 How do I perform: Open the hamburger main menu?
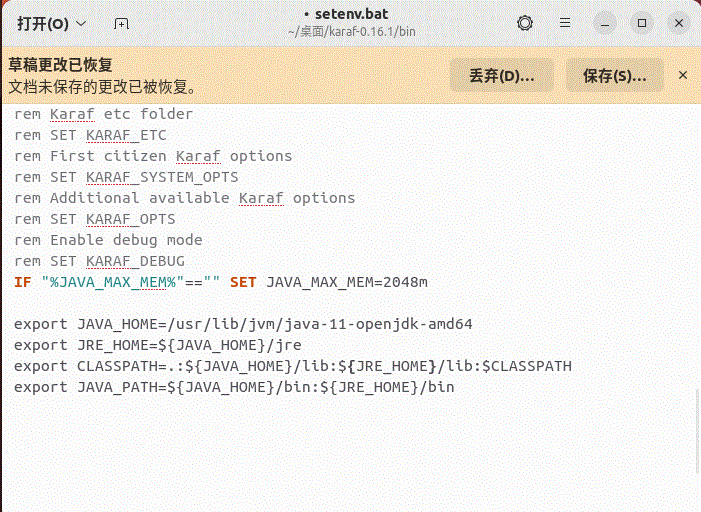tap(565, 23)
